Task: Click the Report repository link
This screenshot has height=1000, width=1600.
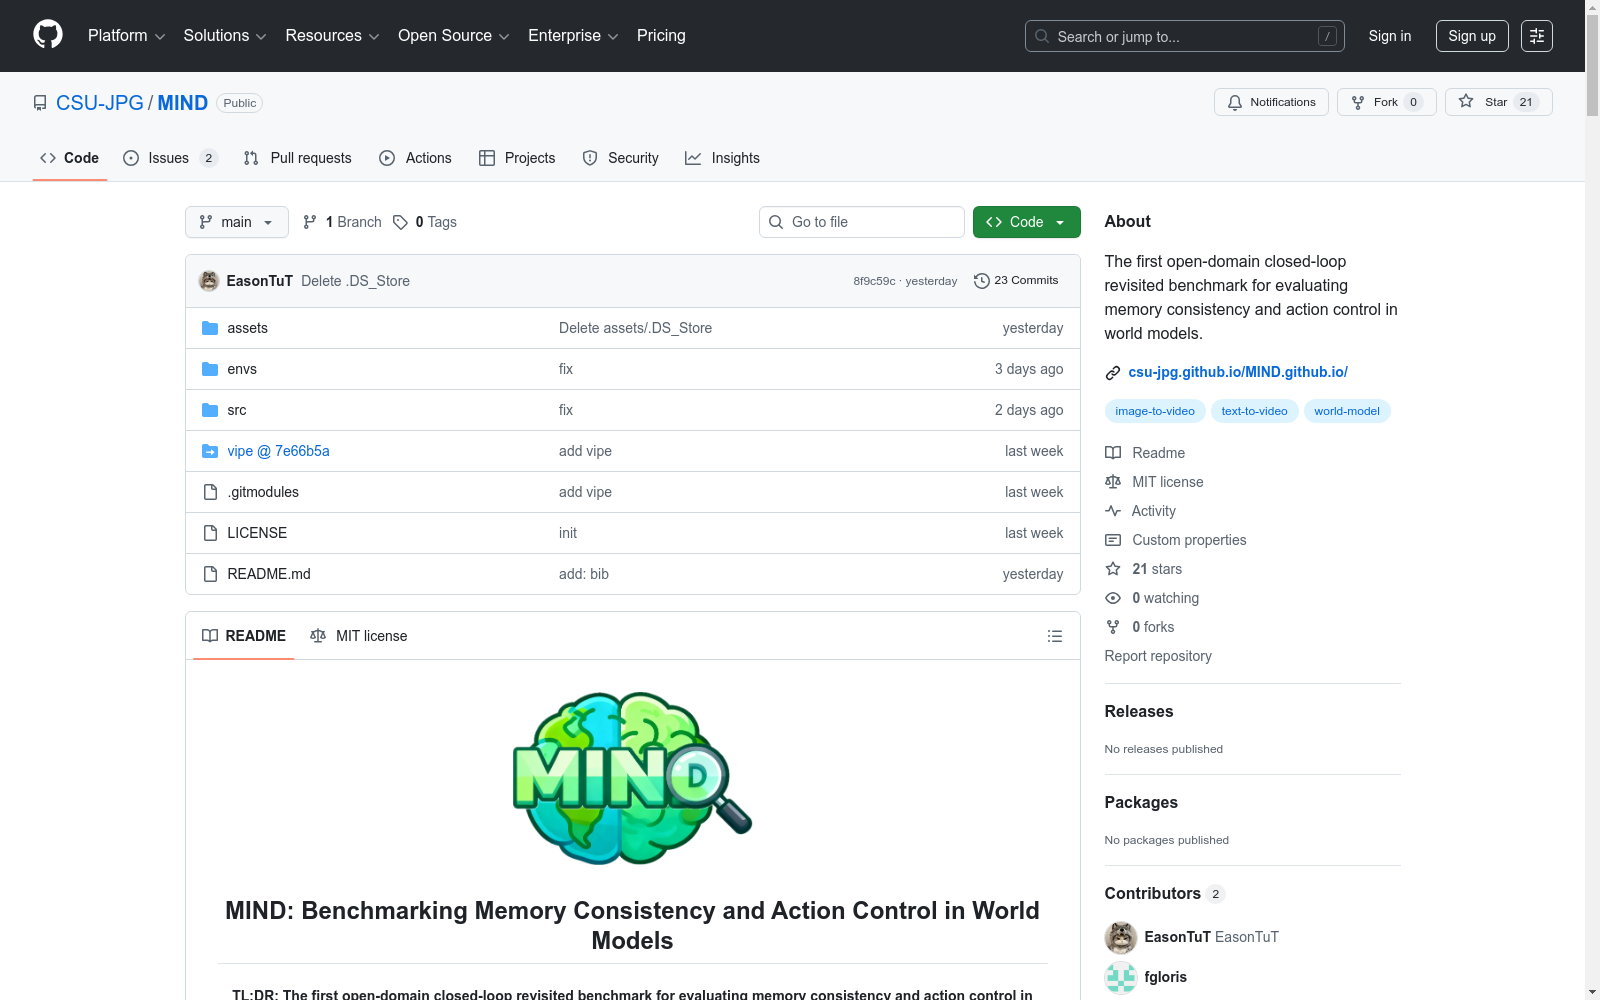Action: pos(1158,656)
